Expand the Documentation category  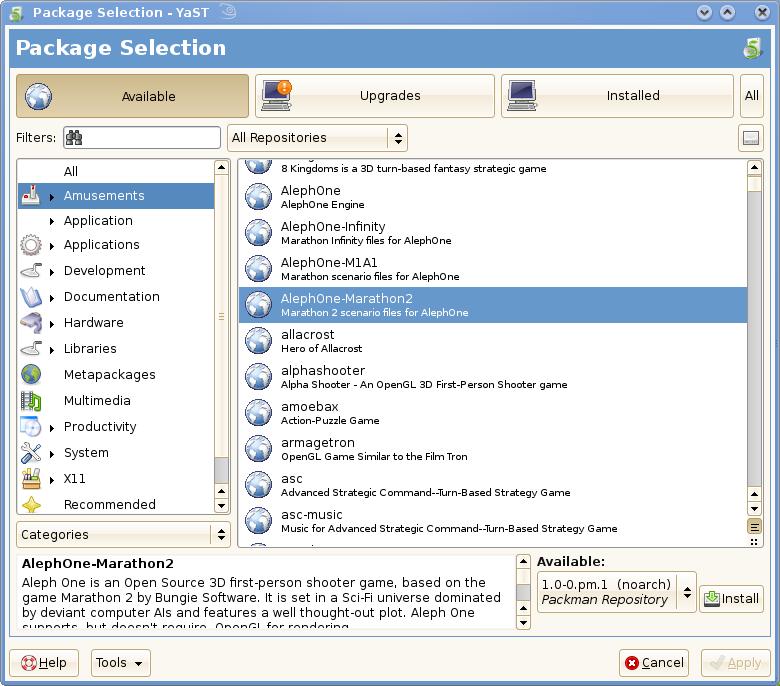52,298
